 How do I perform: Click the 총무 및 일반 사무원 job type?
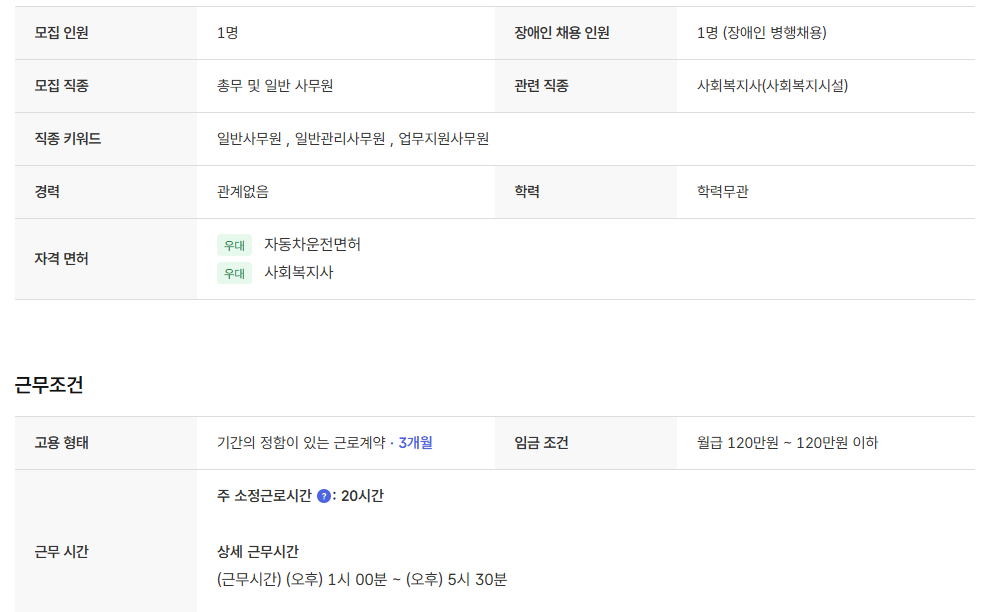(x=275, y=86)
